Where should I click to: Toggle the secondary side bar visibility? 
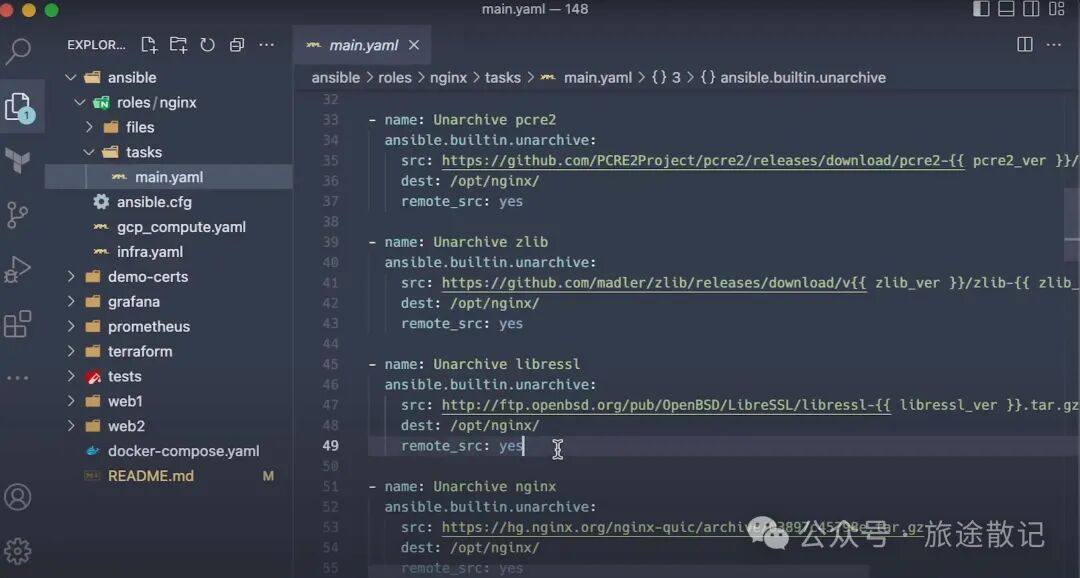tap(1031, 9)
